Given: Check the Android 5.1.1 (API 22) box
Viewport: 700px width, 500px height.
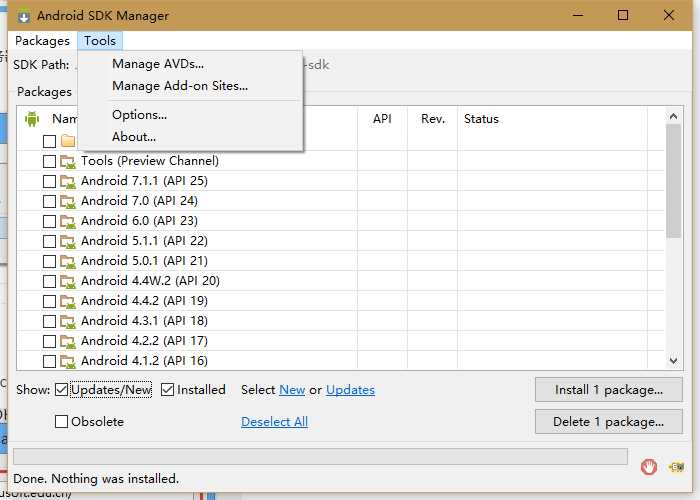Looking at the screenshot, I should point(49,242).
